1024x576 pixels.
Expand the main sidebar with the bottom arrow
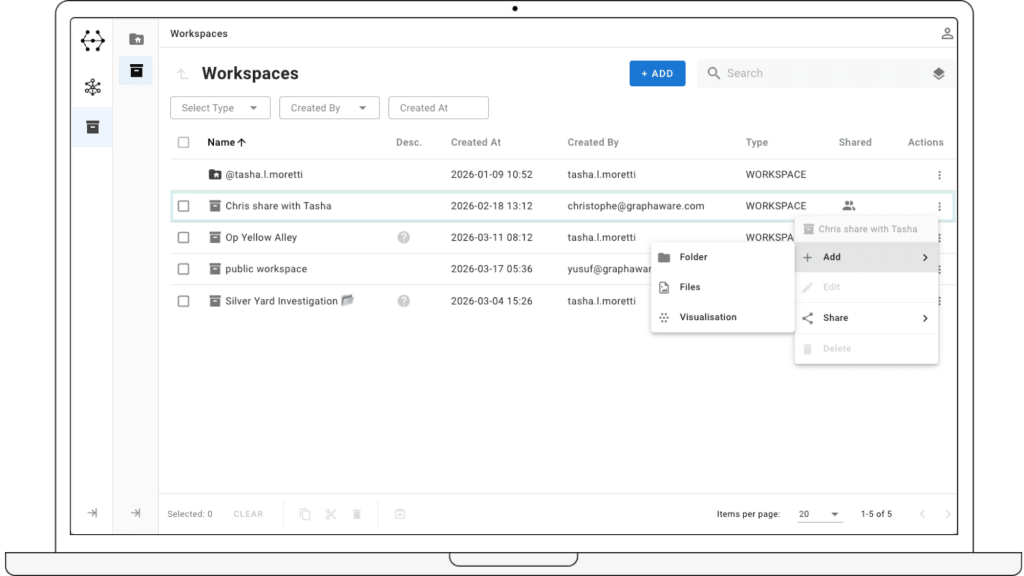pos(93,513)
